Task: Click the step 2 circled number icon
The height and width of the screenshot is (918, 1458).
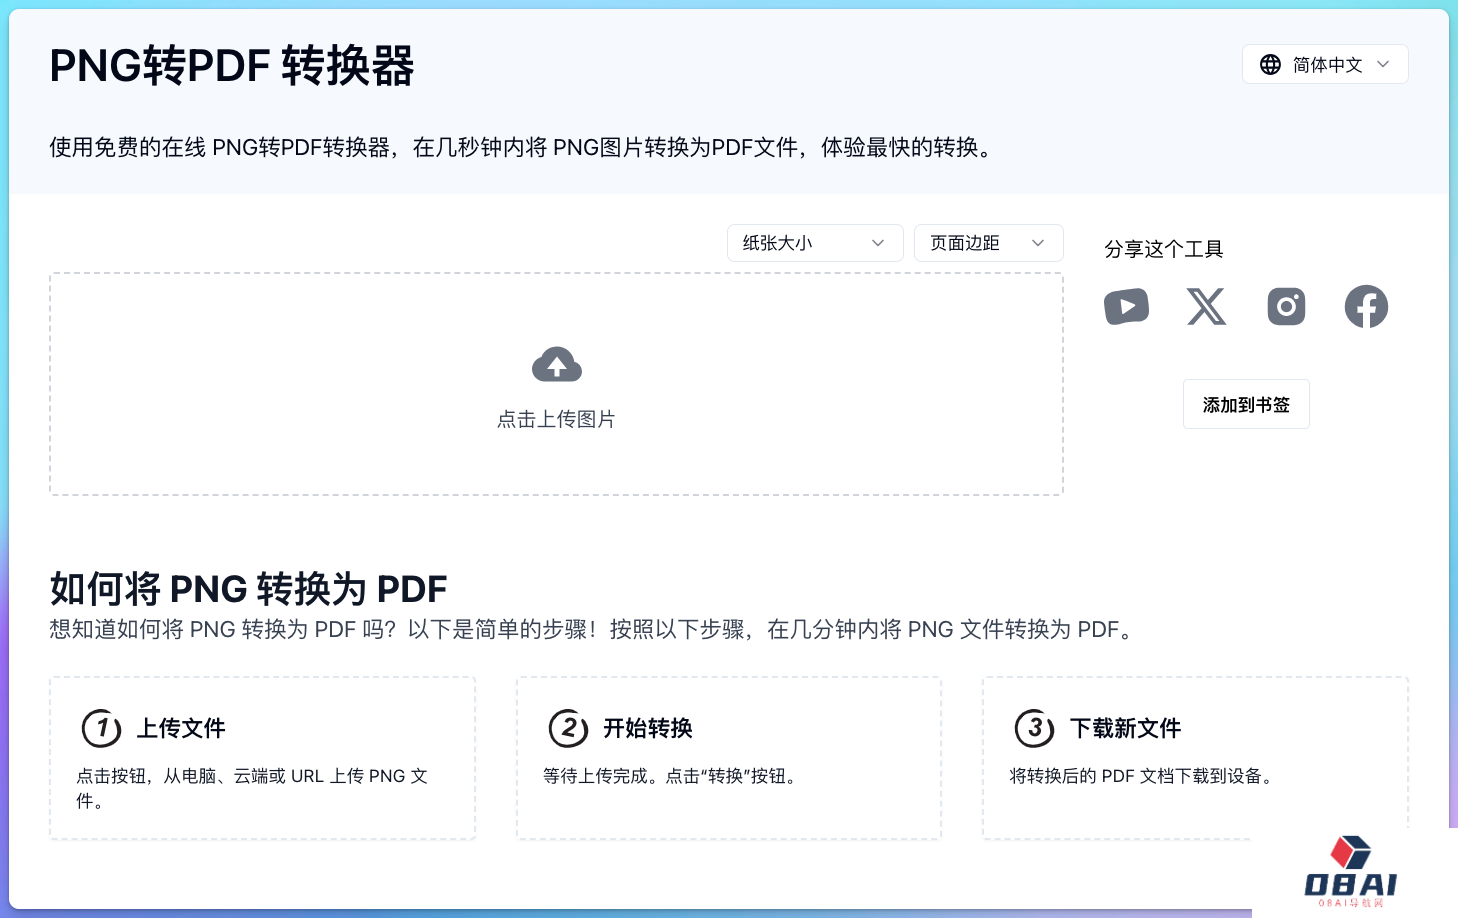Action: point(568,729)
